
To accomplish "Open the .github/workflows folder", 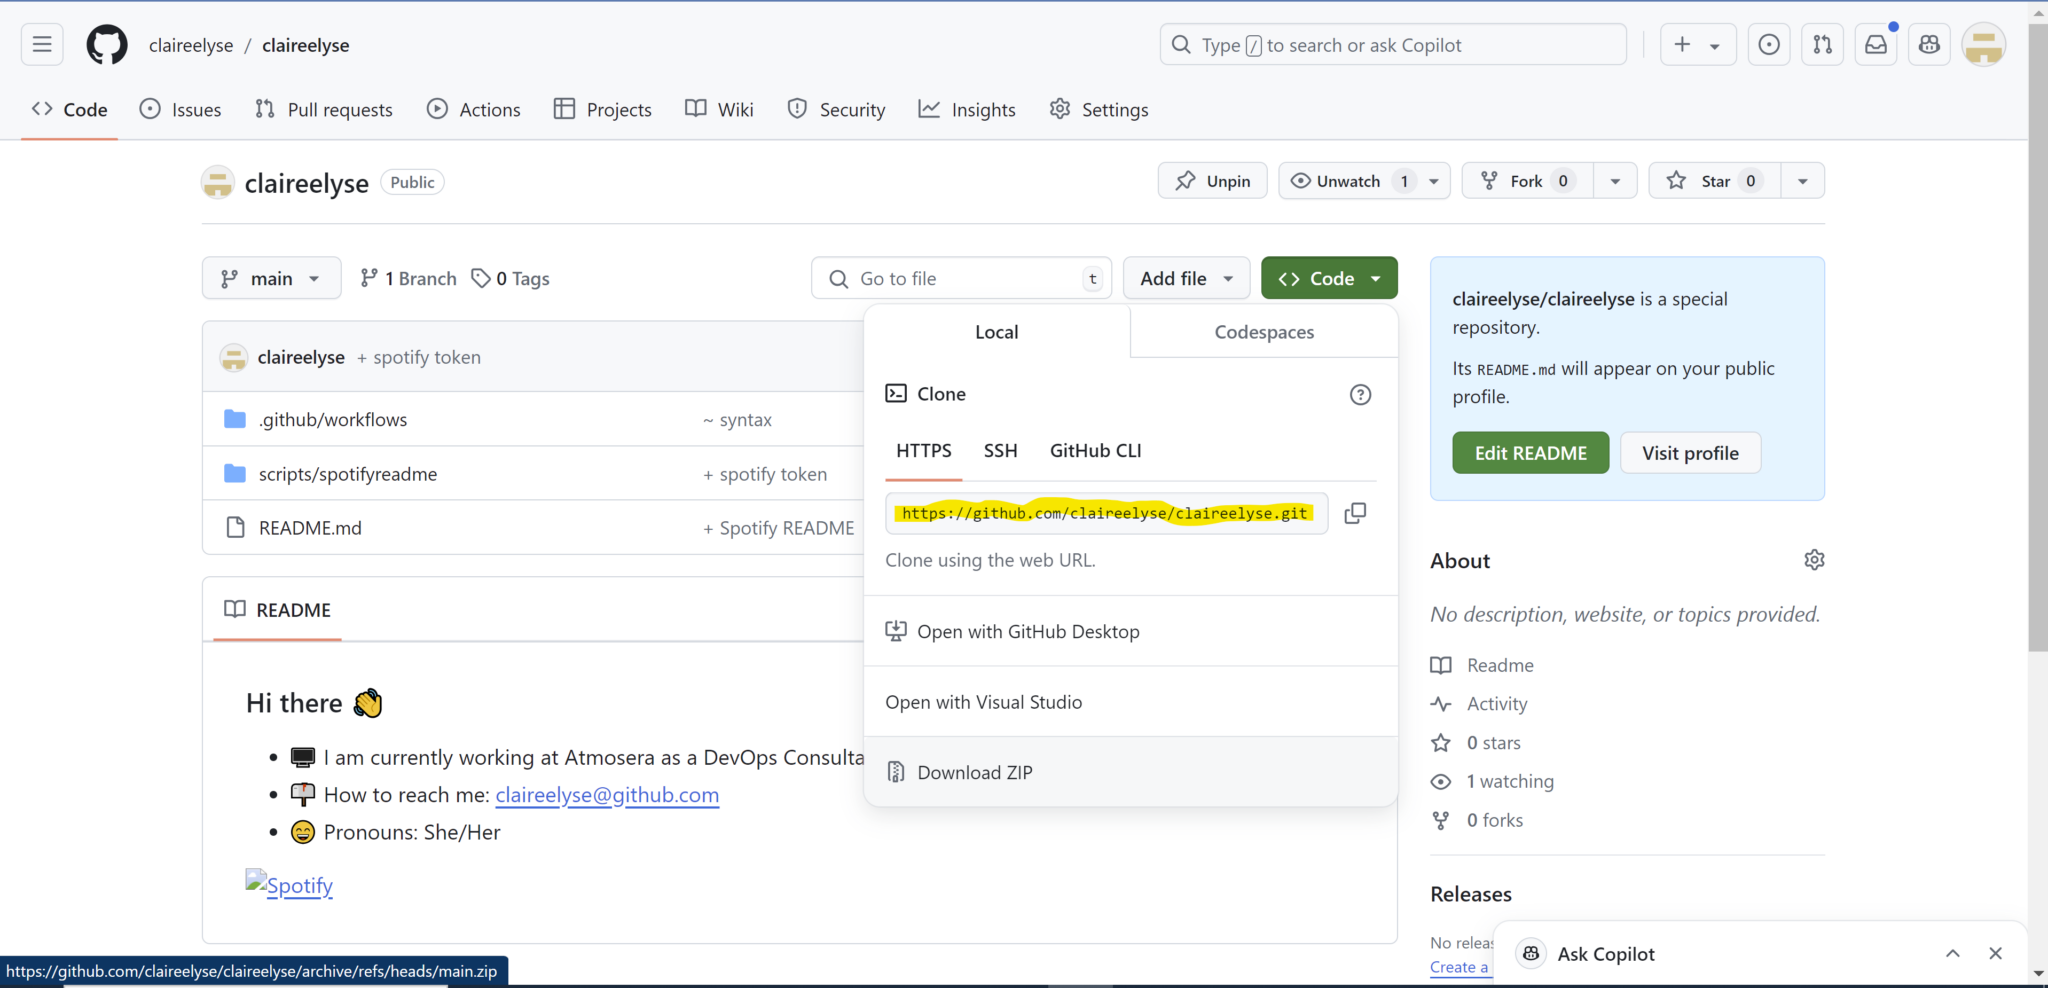I will pyautogui.click(x=333, y=420).
